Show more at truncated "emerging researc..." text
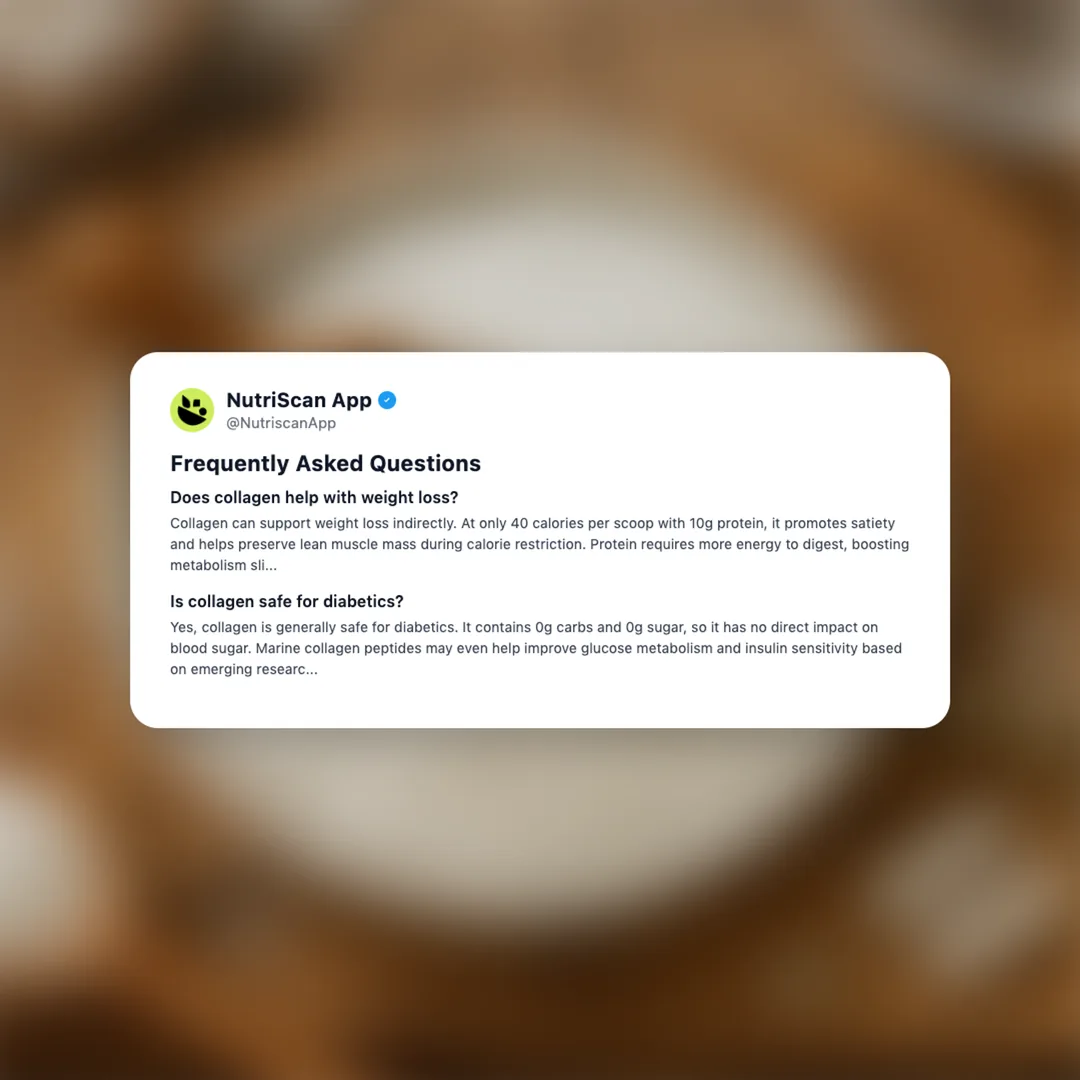Screen dimensions: 1080x1080 pos(254,669)
